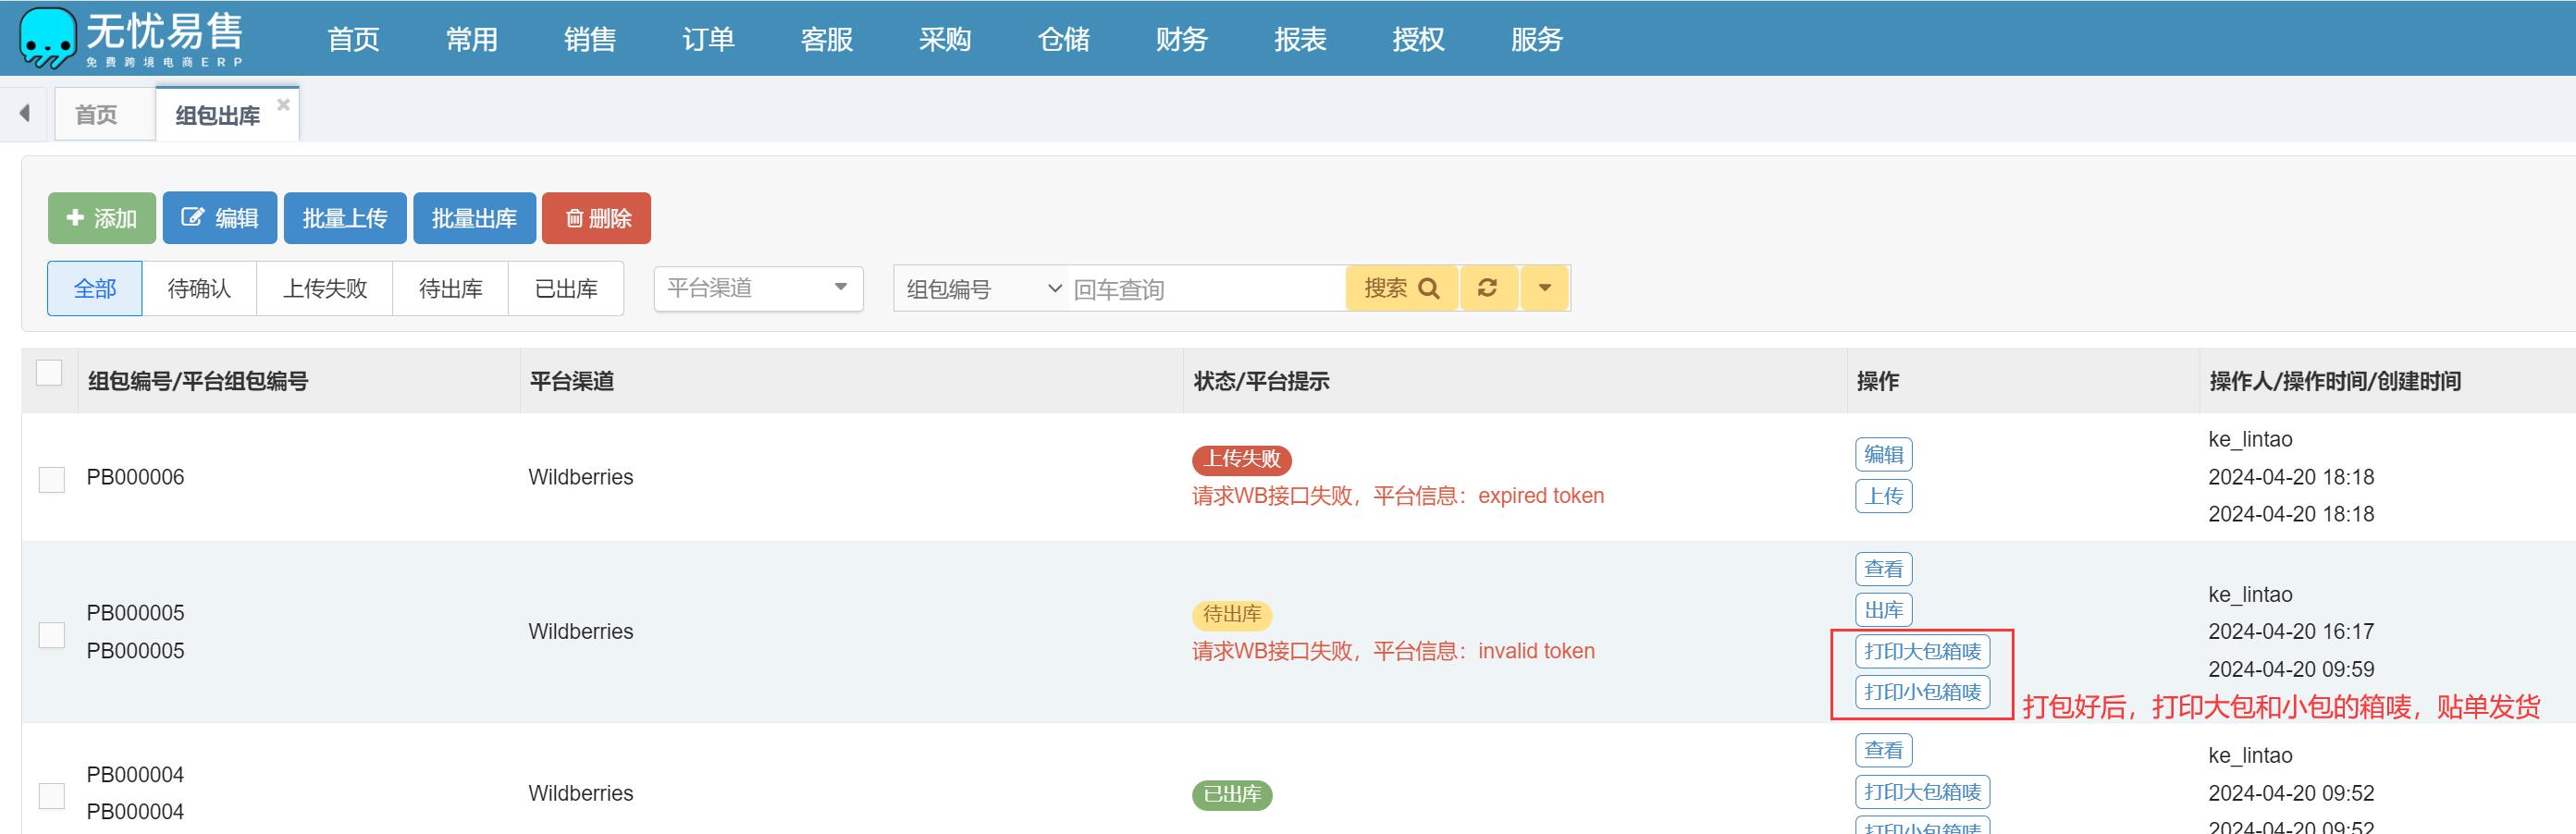Expand the yellow caret next to refresh

click(1544, 288)
